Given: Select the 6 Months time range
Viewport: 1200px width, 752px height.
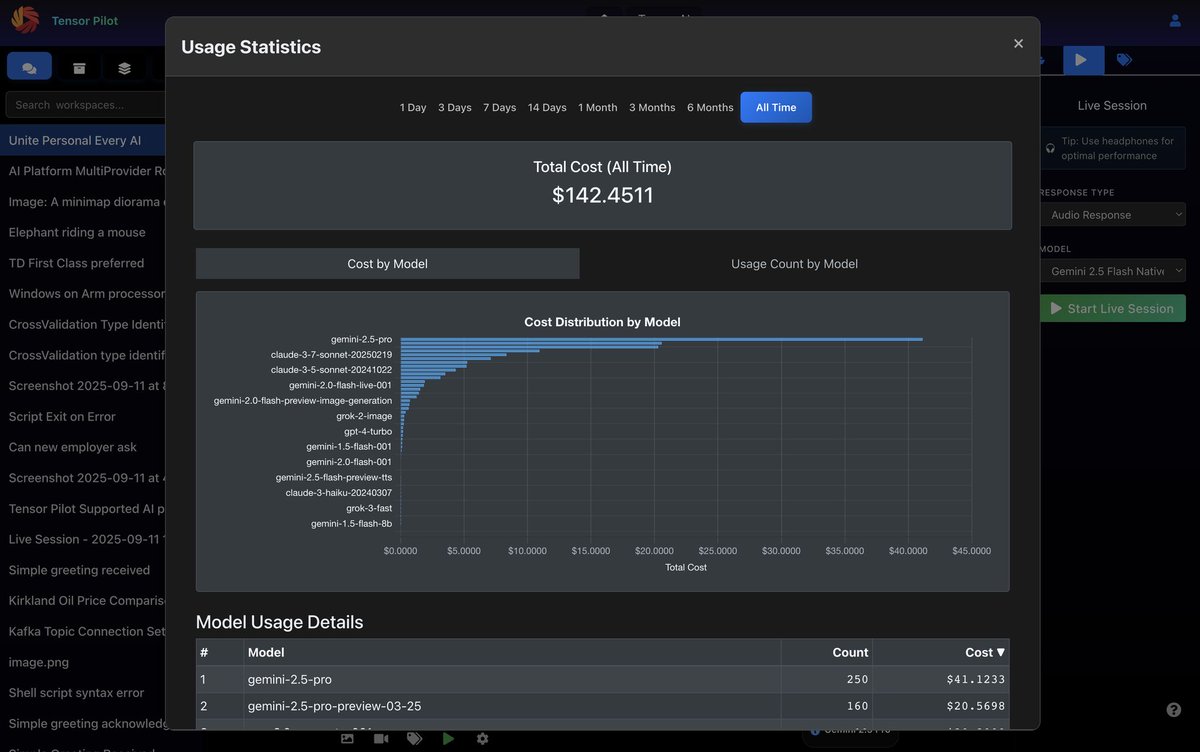Looking at the screenshot, I should 710,107.
